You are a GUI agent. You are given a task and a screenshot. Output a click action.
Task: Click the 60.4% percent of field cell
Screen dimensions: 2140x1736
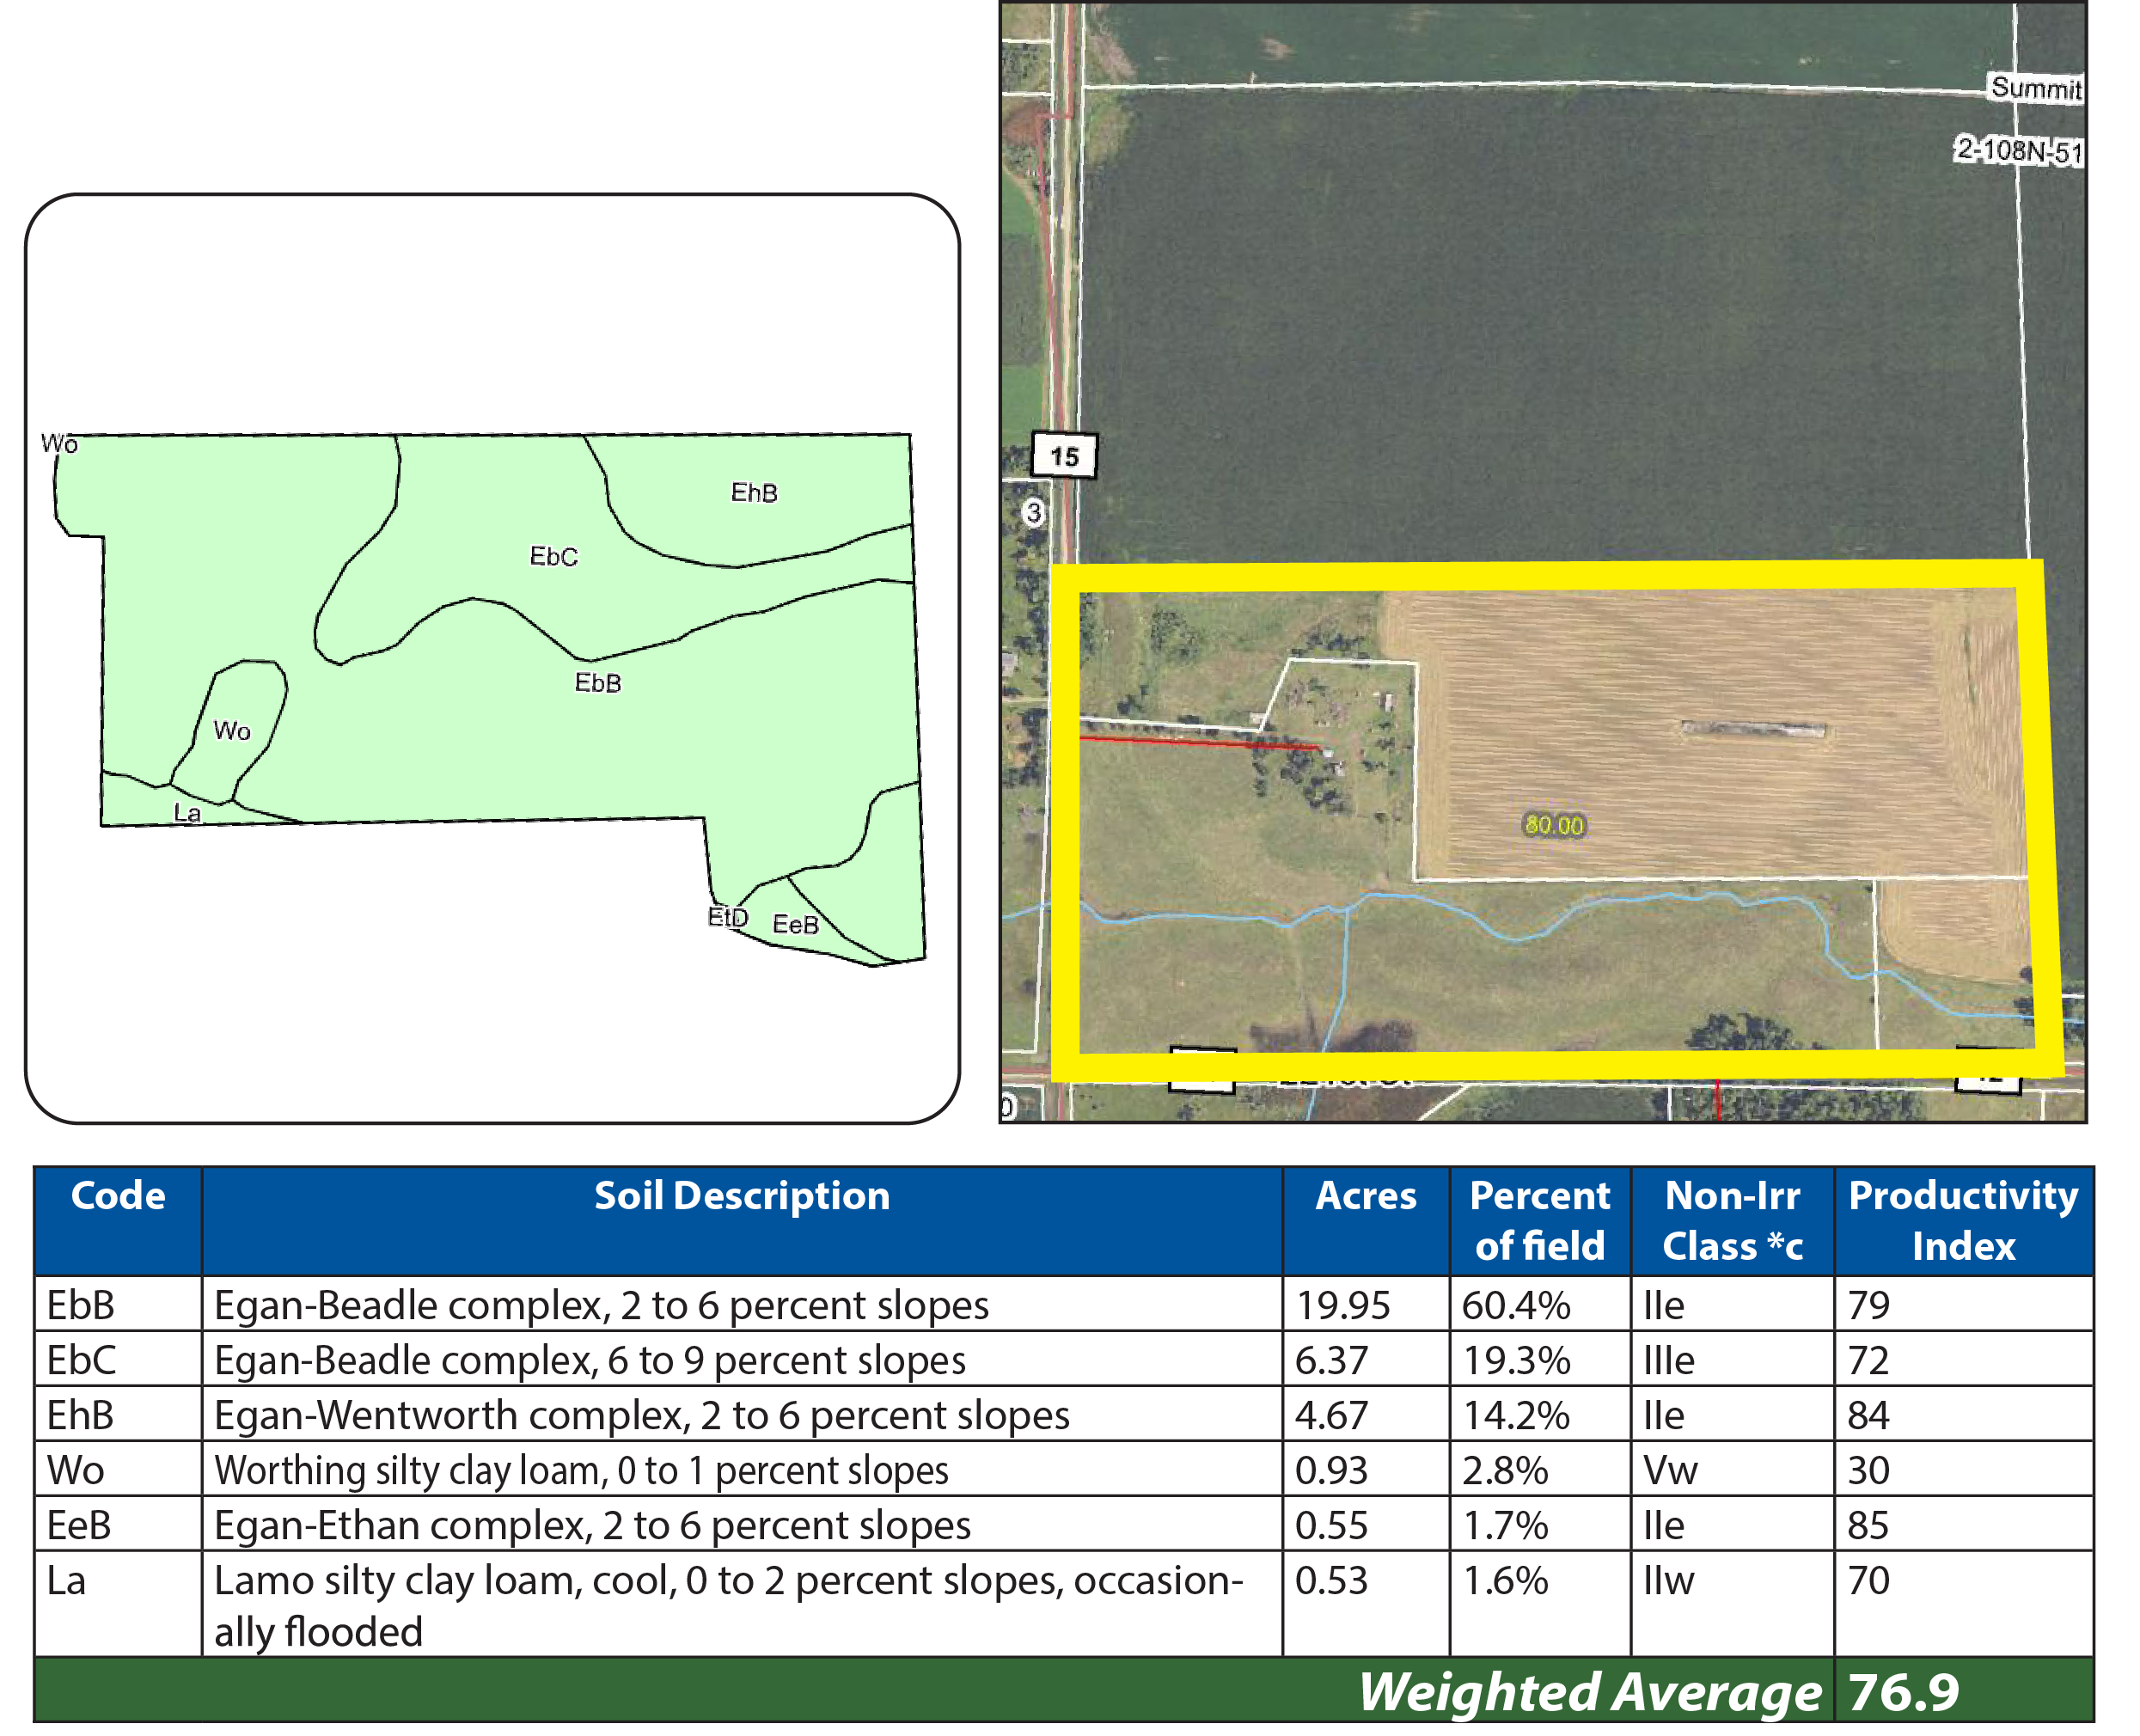point(1516,1305)
